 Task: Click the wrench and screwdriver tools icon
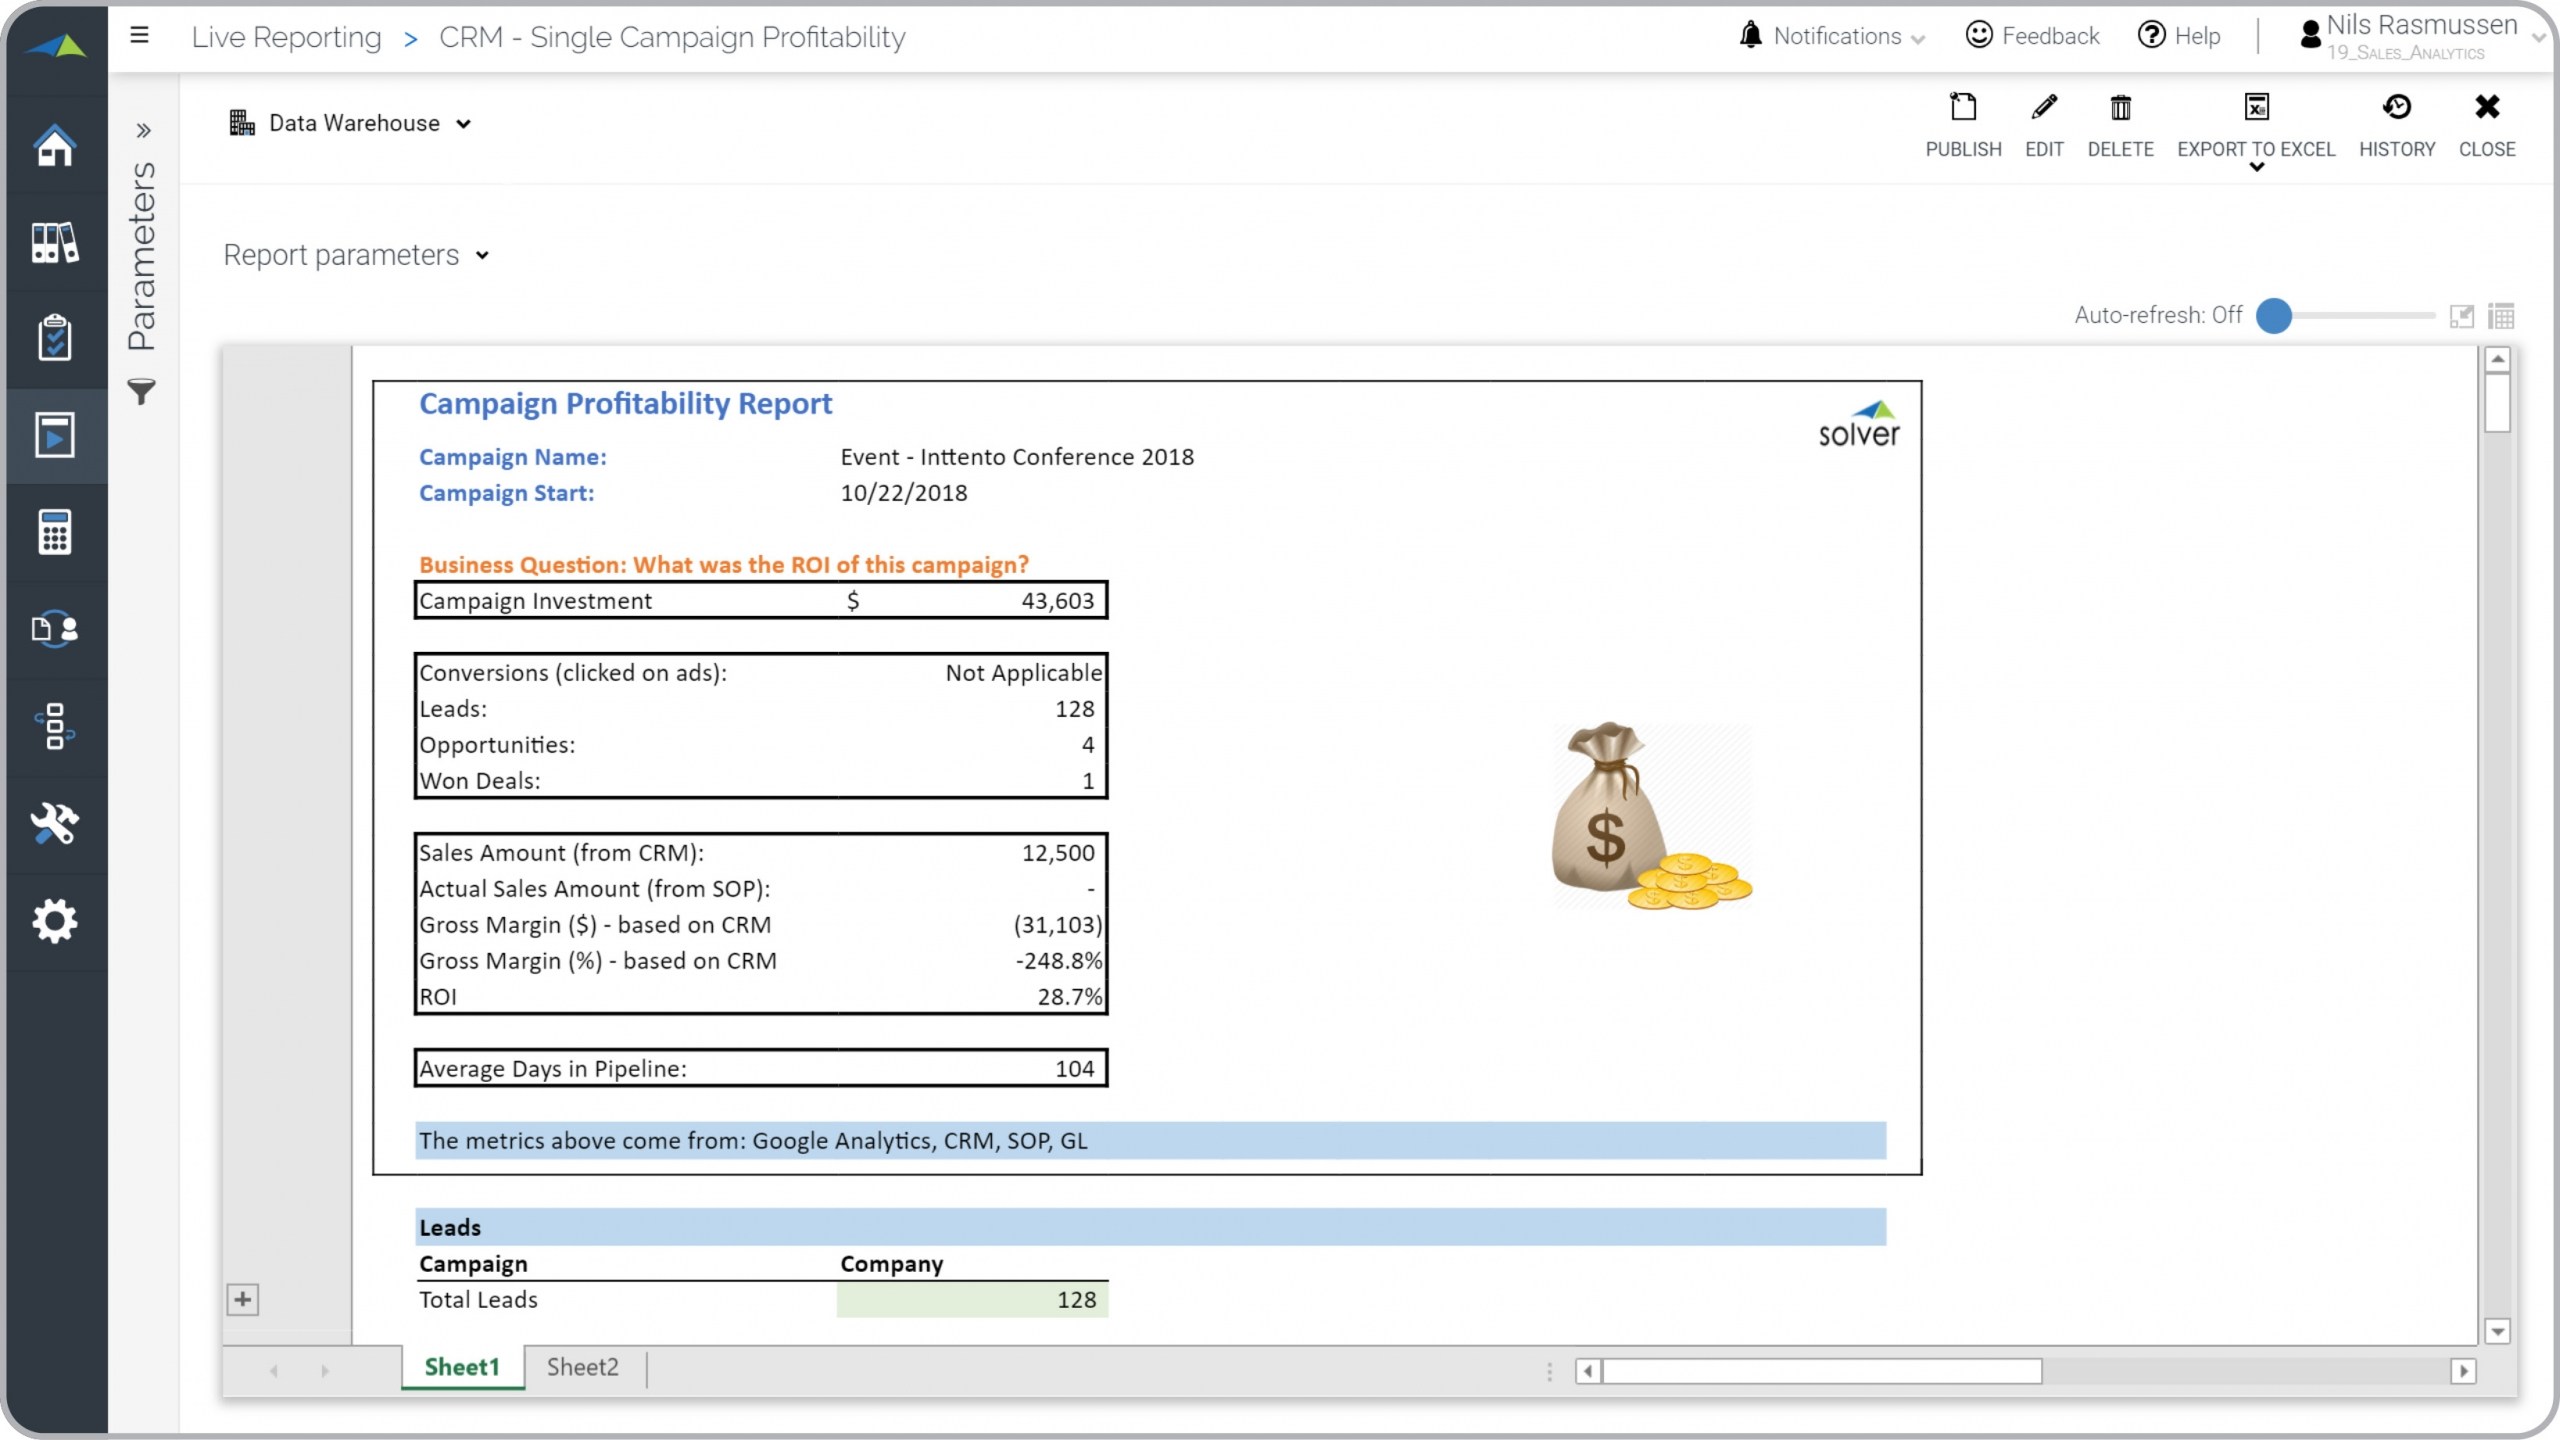[55, 824]
